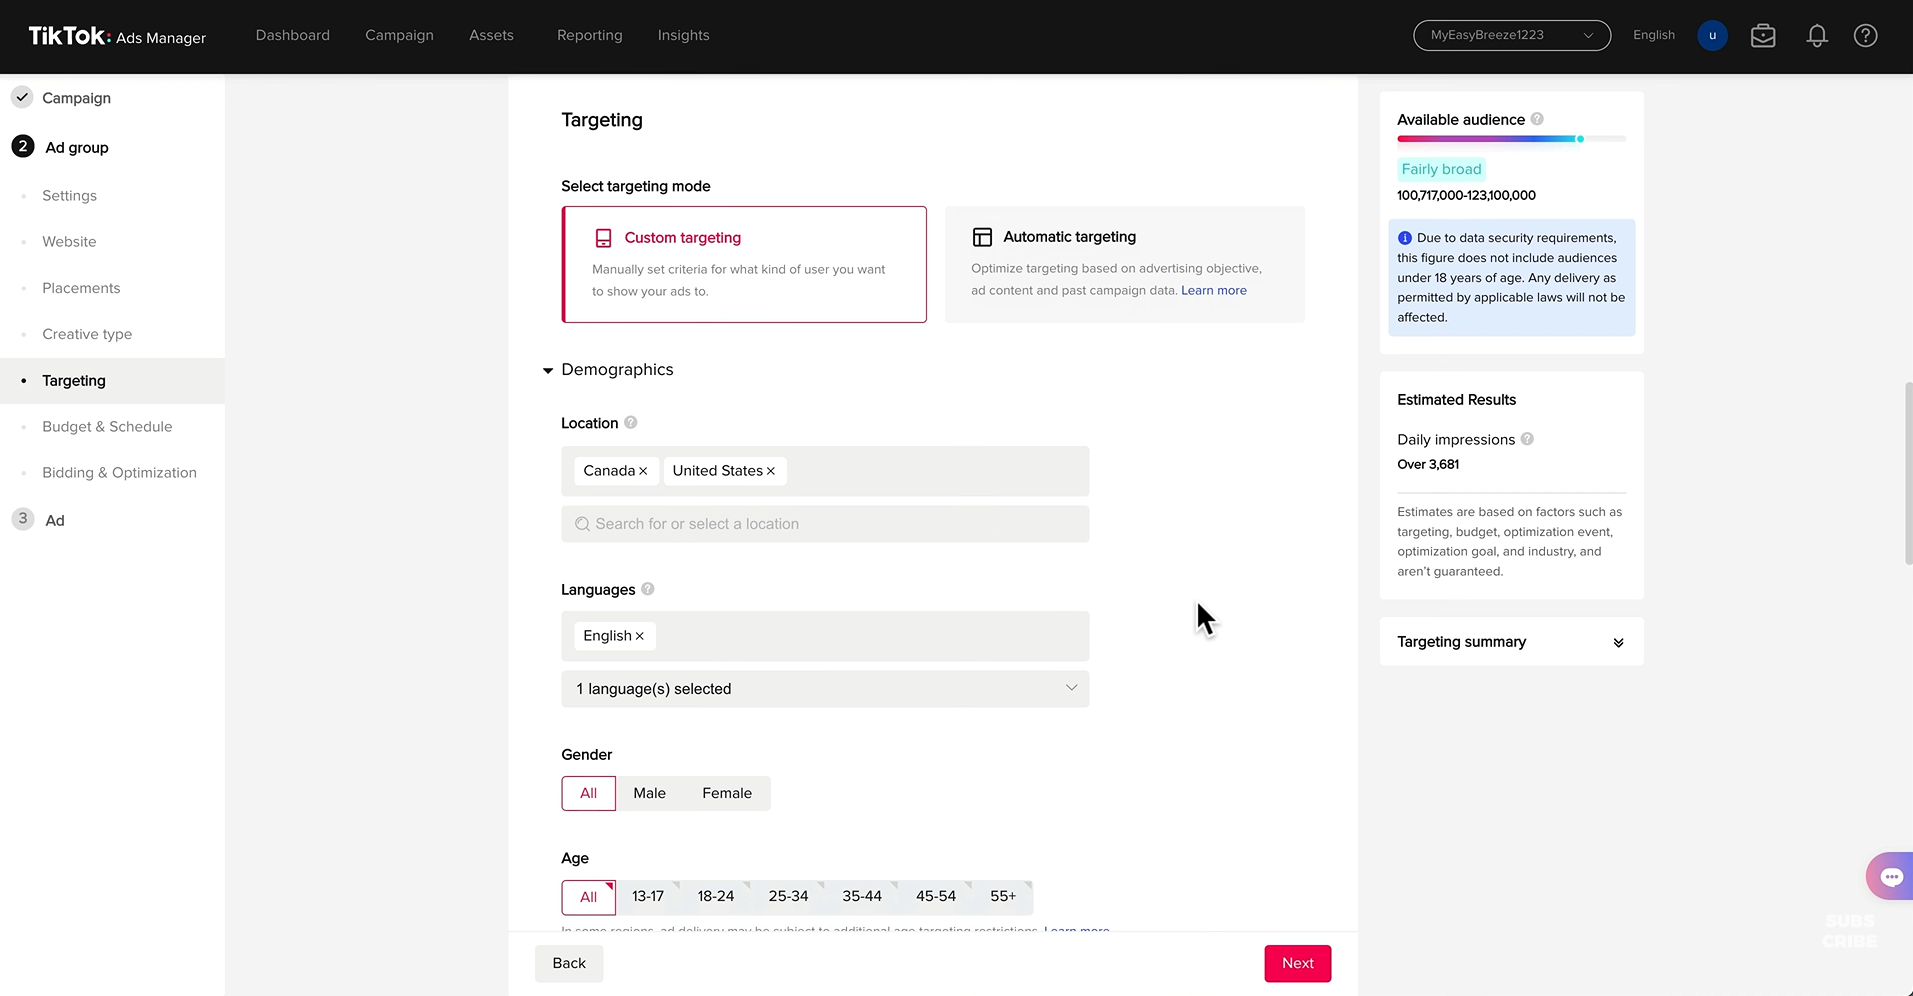Viewport: 1913px width, 996px height.
Task: Open the languages selected dropdown
Action: 825,689
